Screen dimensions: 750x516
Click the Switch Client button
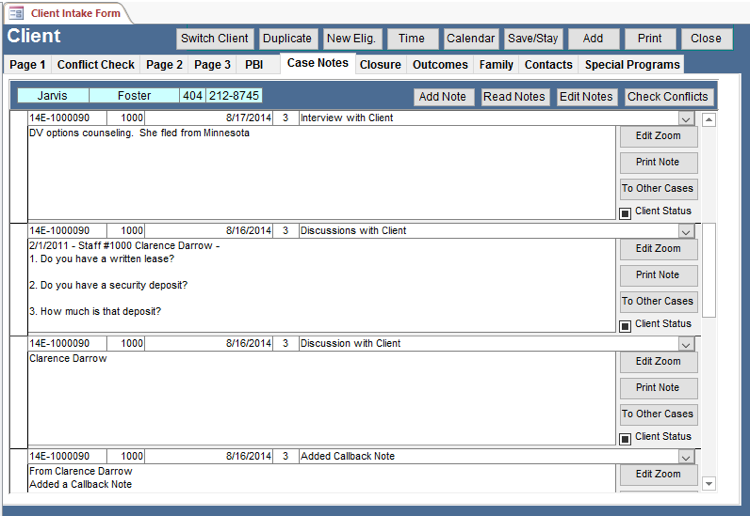click(215, 39)
